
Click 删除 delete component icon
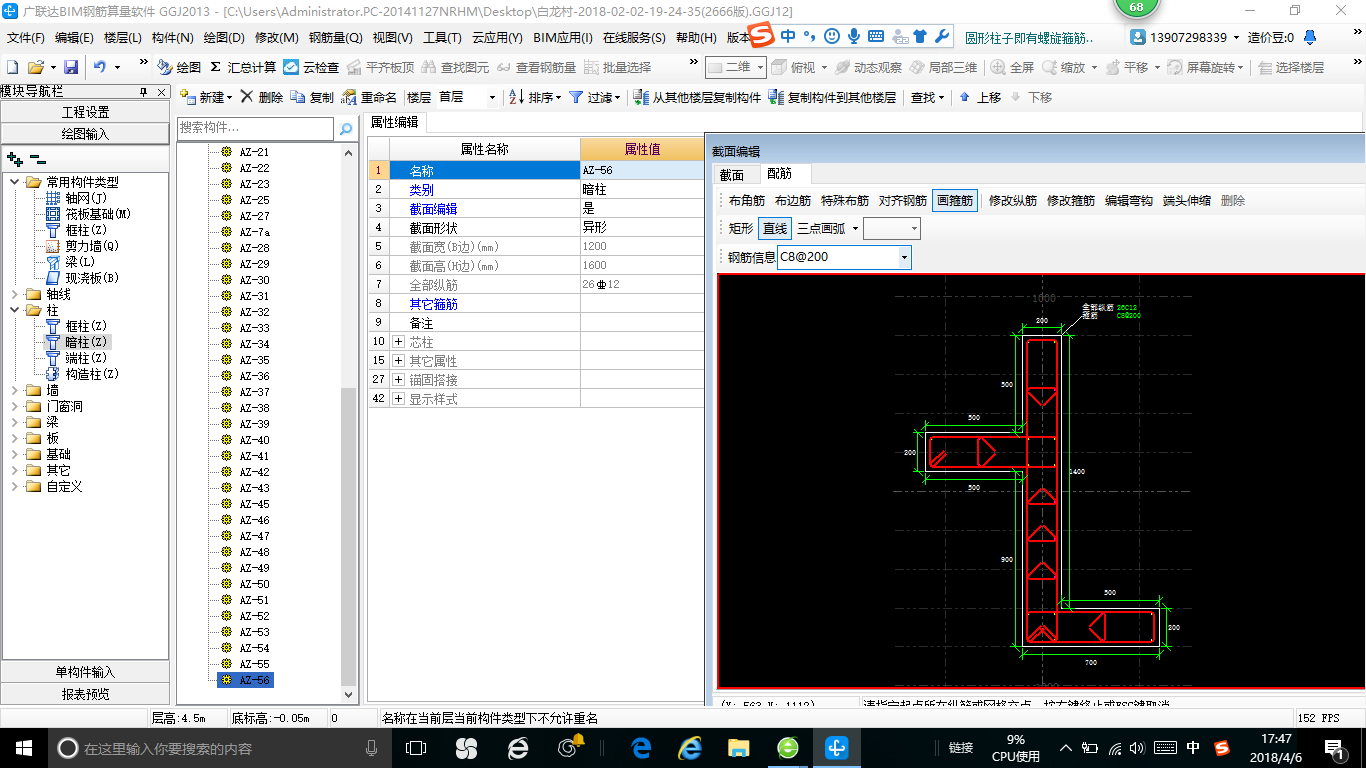tap(262, 97)
